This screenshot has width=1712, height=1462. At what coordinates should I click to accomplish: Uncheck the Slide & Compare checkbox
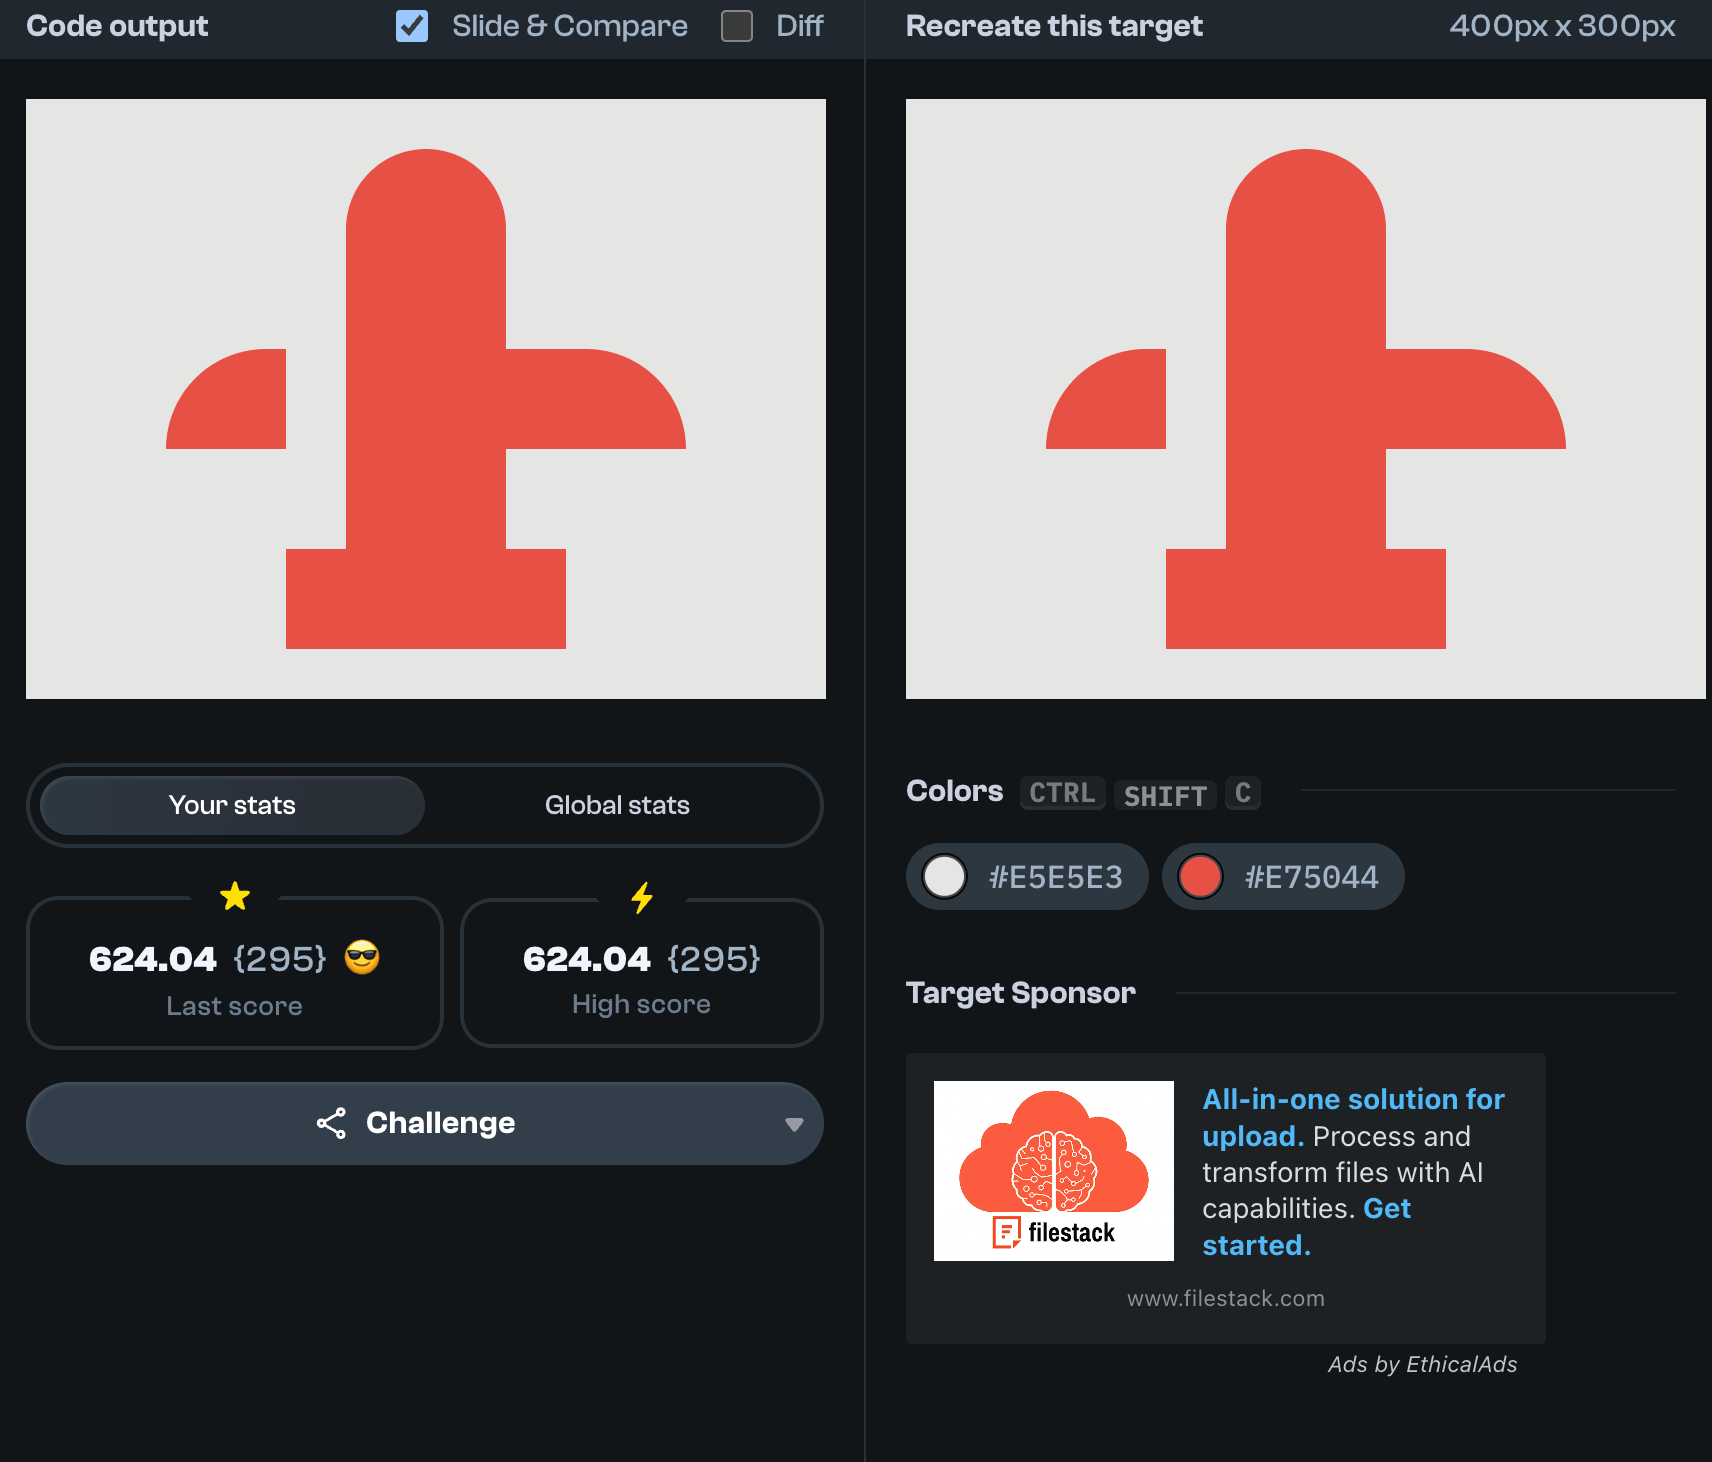click(412, 26)
